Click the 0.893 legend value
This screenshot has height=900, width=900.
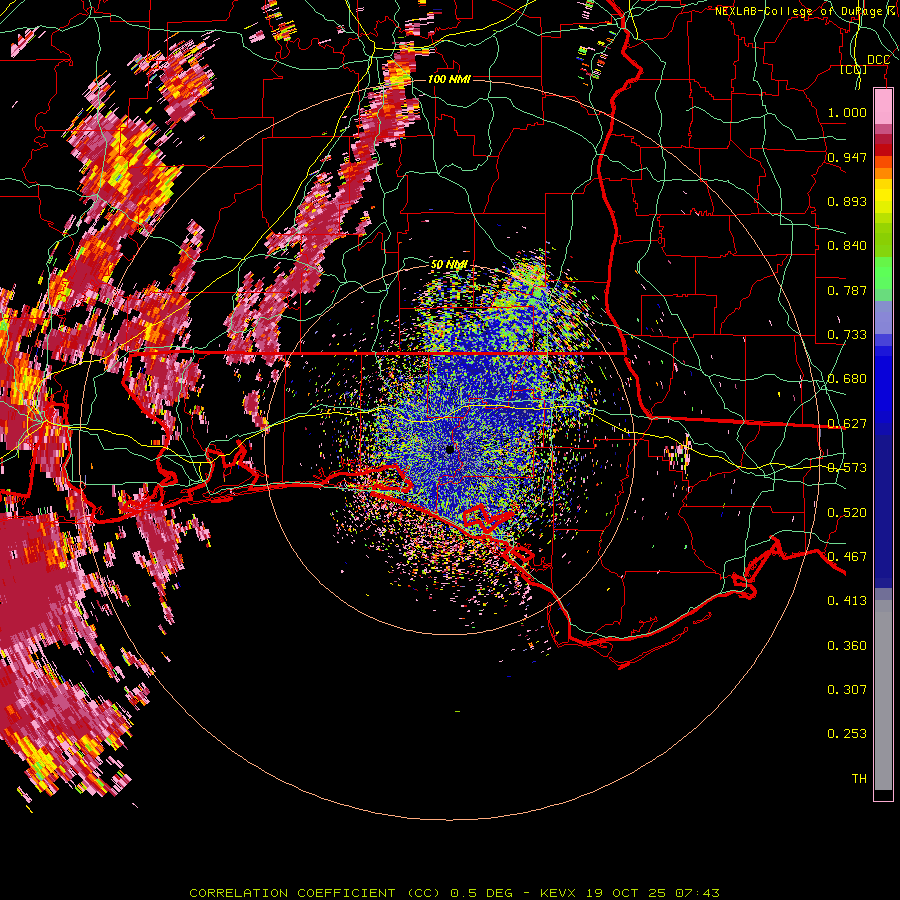pos(847,201)
